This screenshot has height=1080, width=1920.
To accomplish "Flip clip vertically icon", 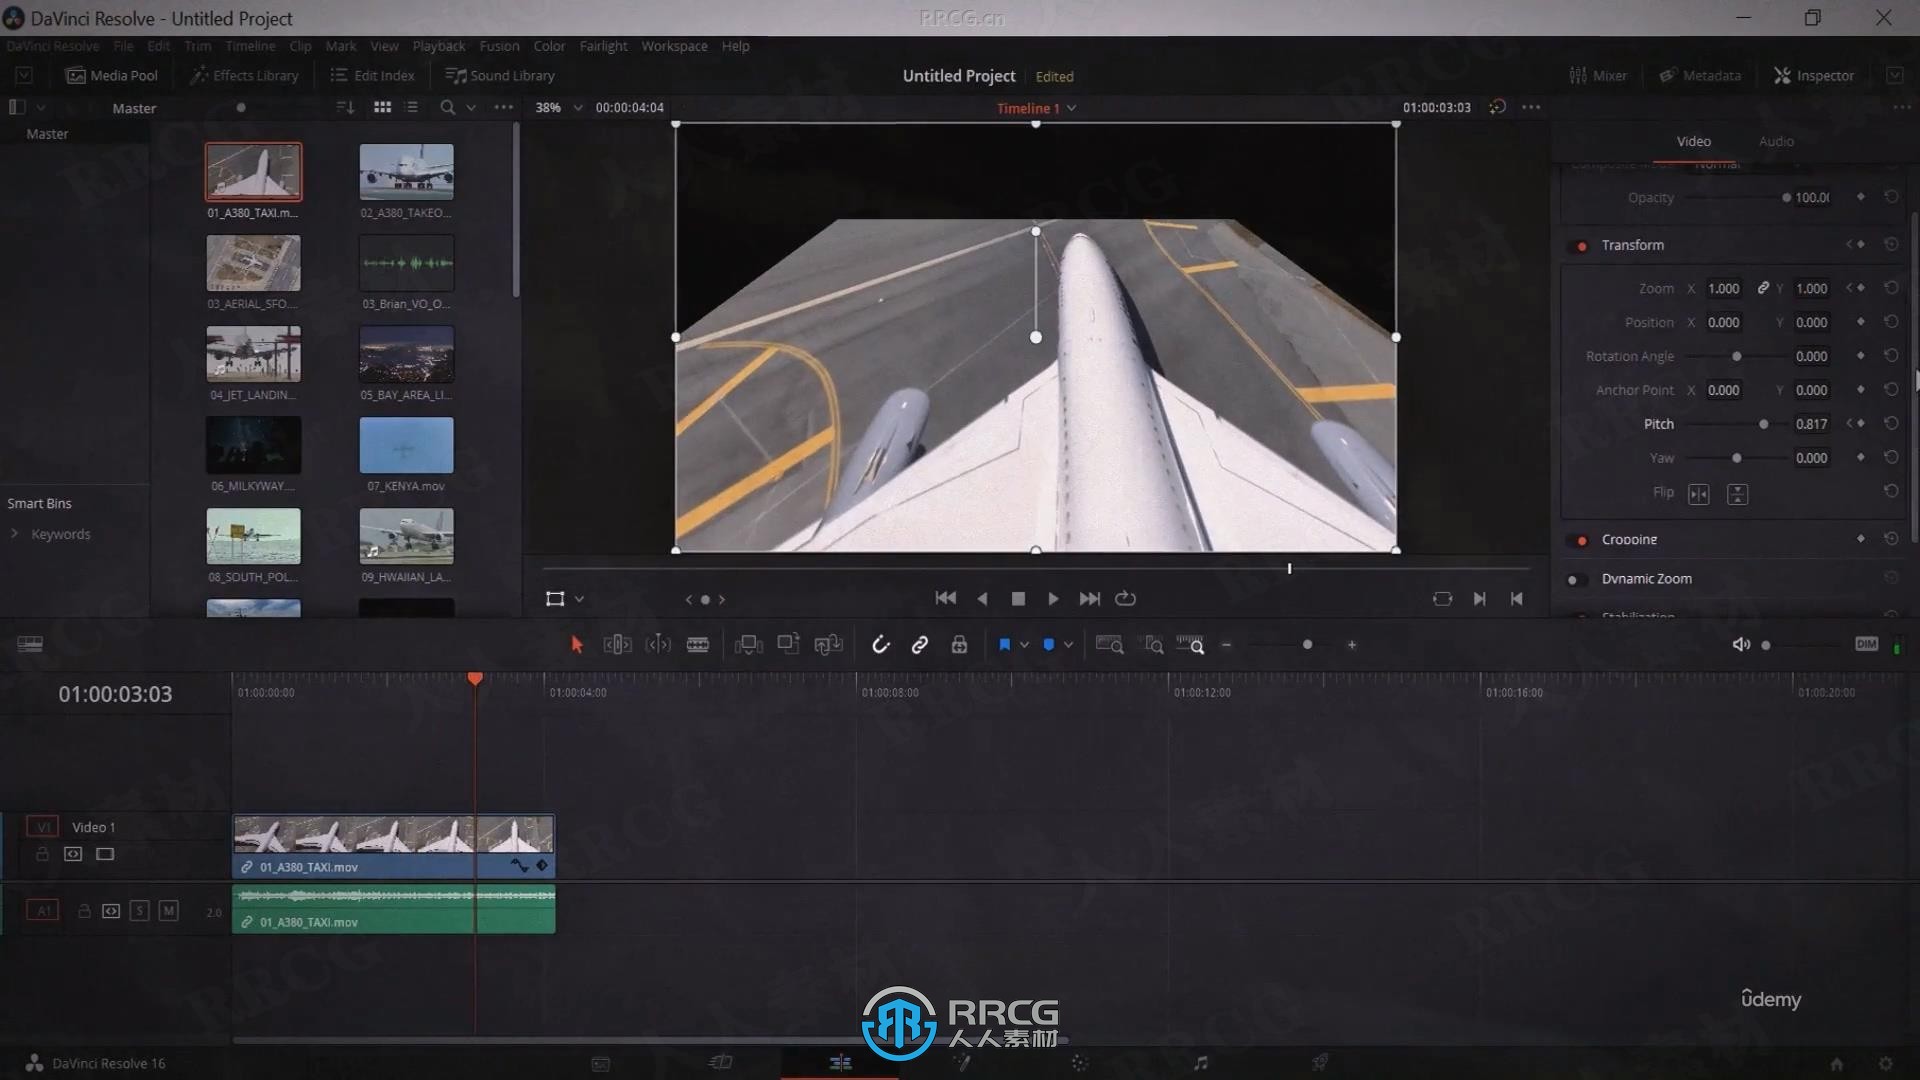I will (1737, 494).
